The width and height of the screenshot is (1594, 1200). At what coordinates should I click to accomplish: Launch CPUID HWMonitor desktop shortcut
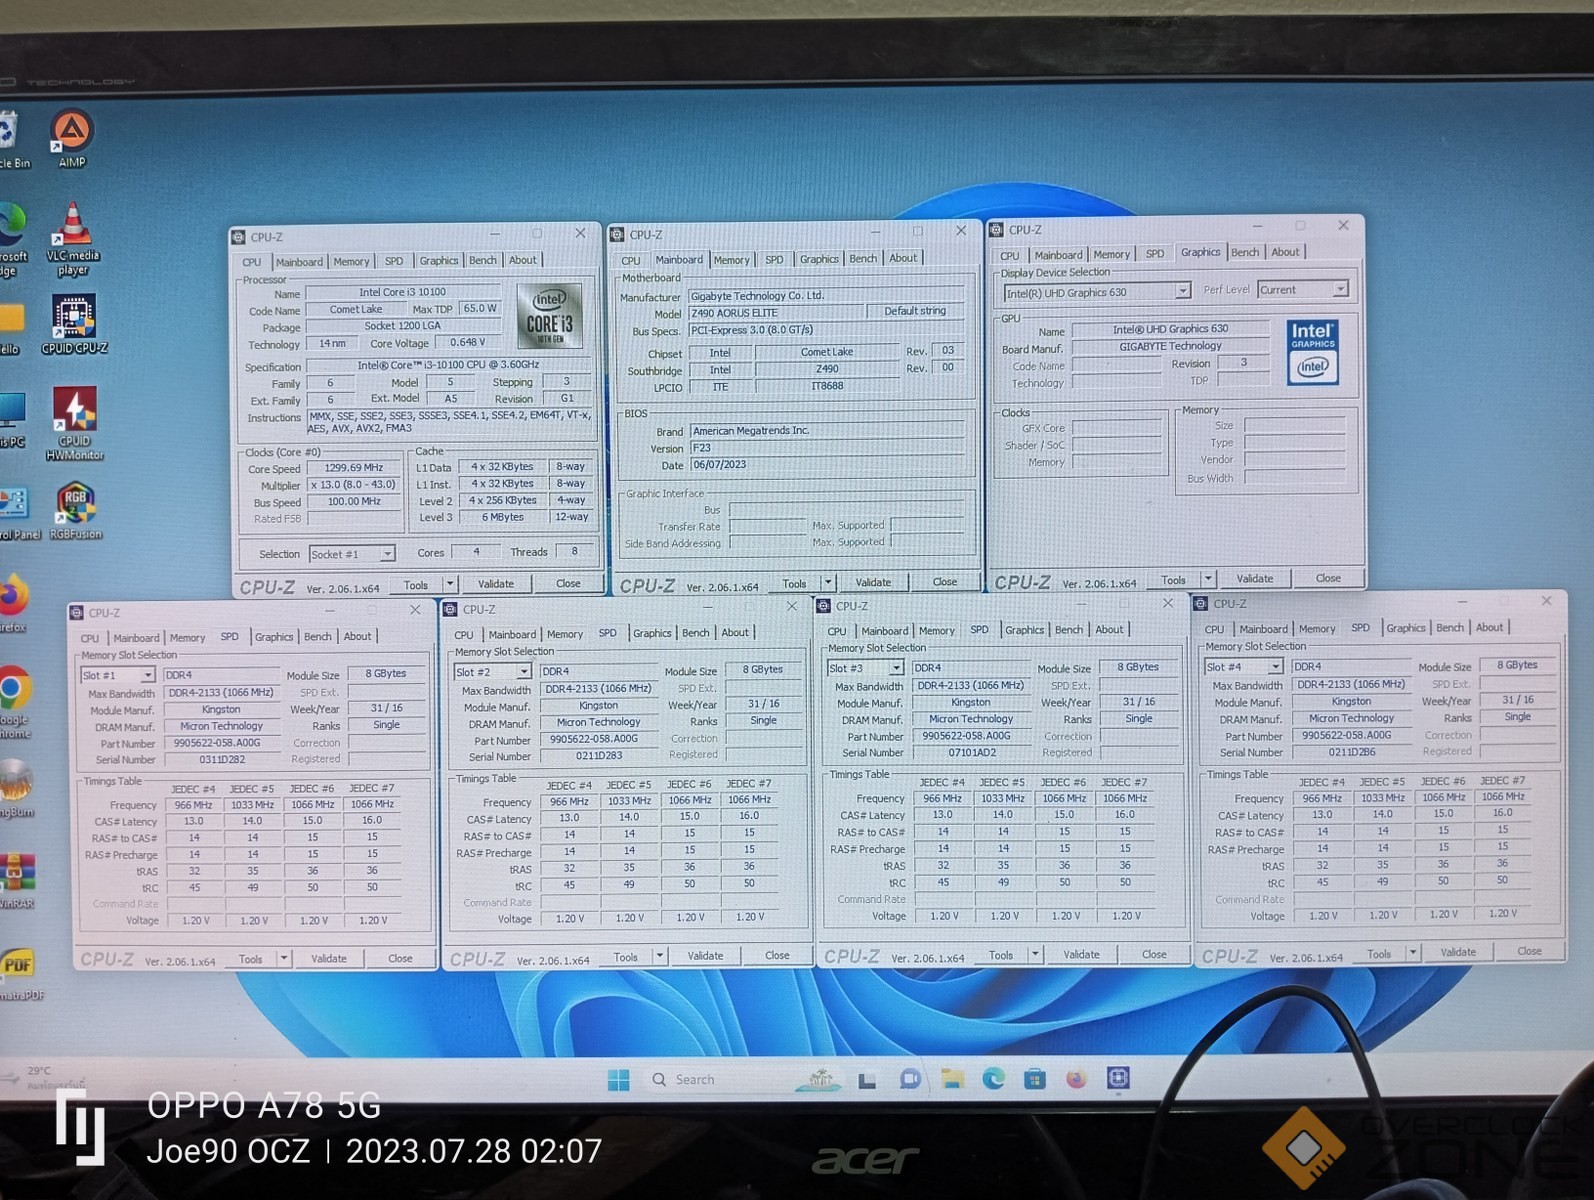point(74,423)
